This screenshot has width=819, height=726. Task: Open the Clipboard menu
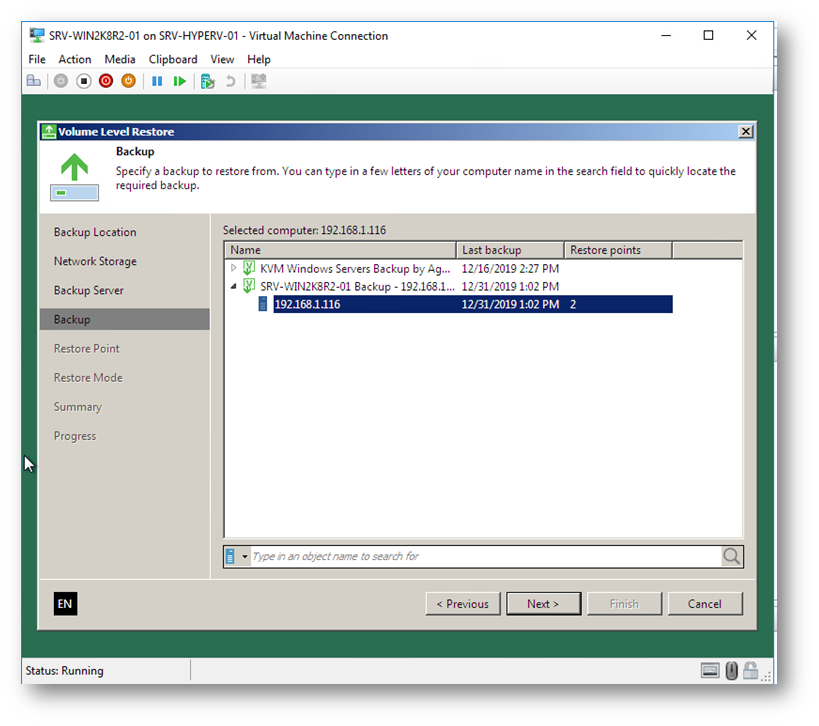coord(173,59)
